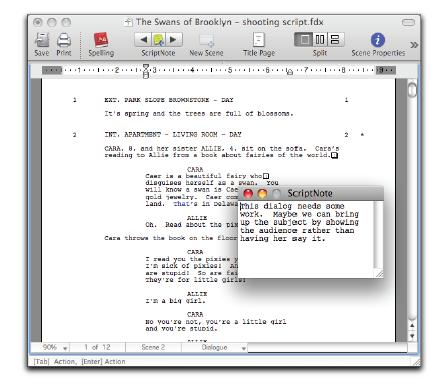Click the New Scene icon

pos(206,40)
